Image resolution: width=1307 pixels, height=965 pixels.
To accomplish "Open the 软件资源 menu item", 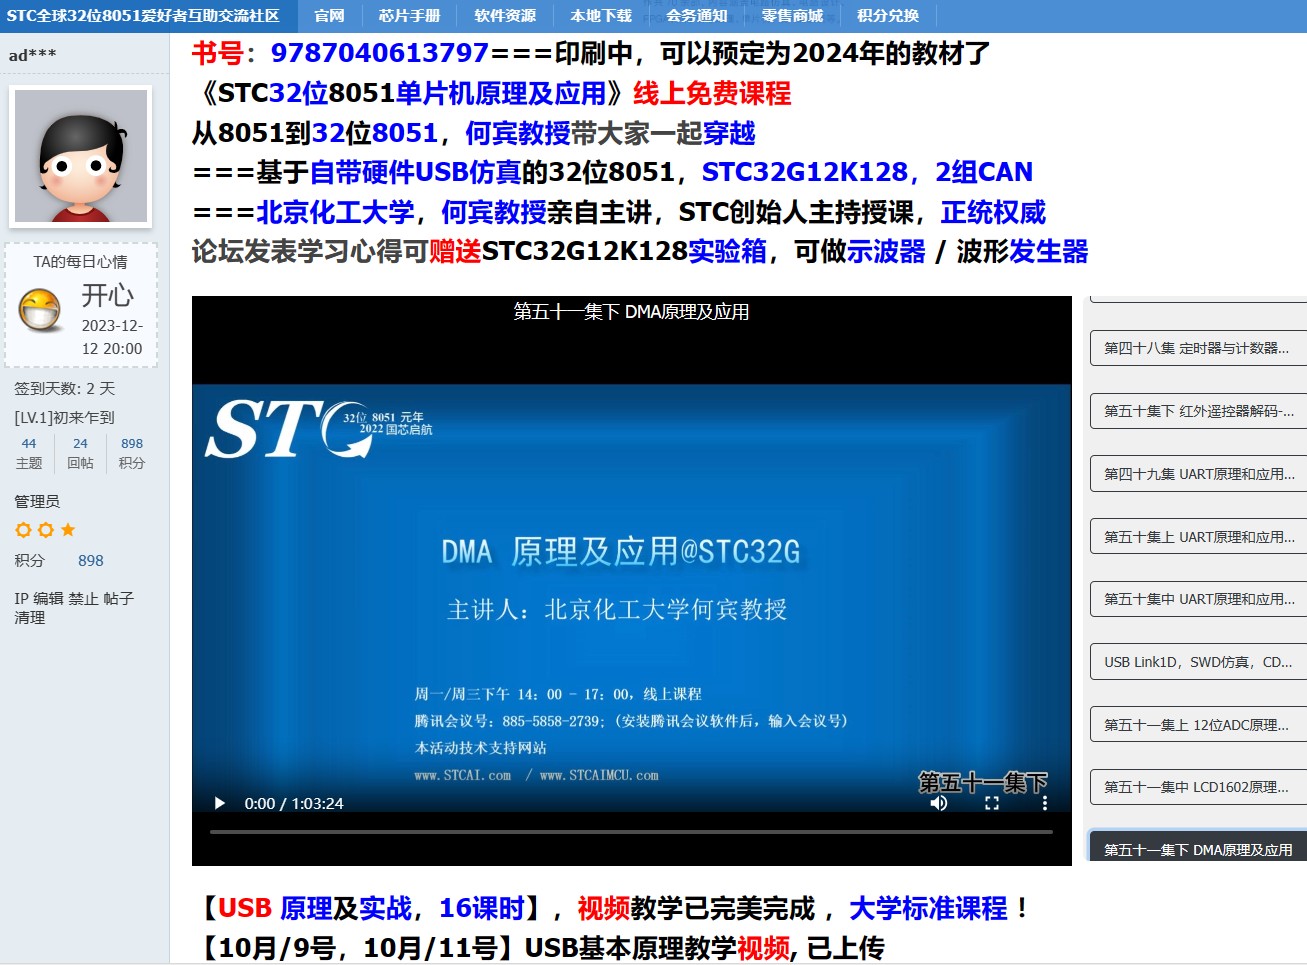I will tap(505, 16).
